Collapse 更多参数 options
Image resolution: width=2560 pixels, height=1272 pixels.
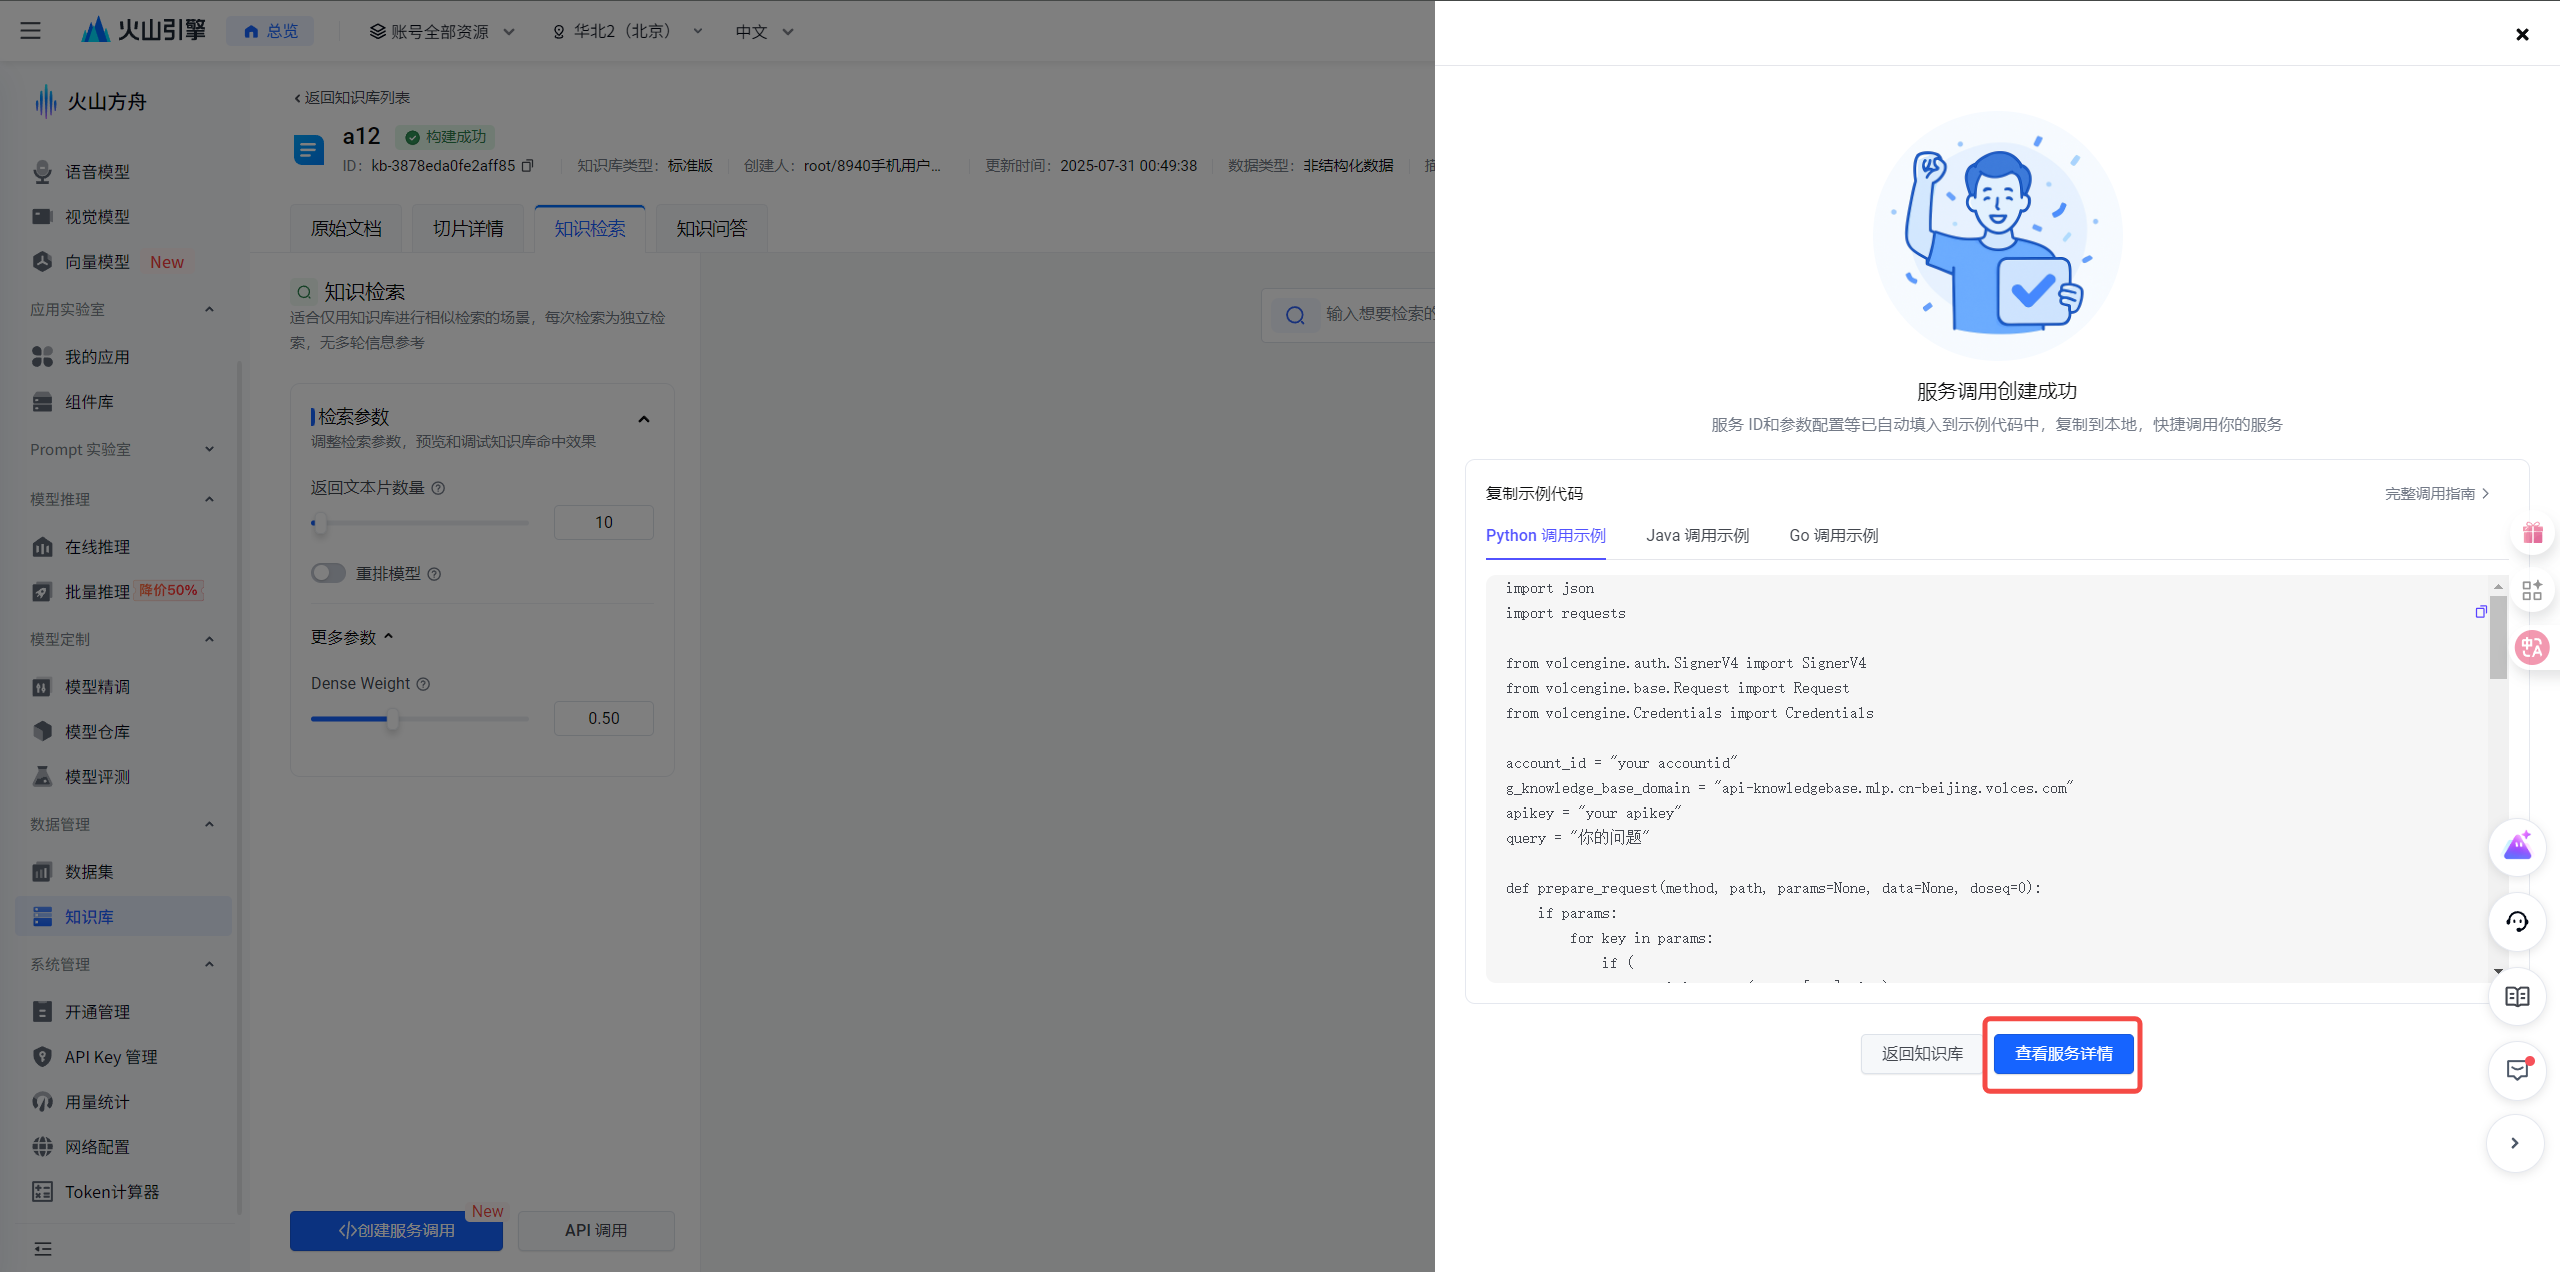point(352,638)
